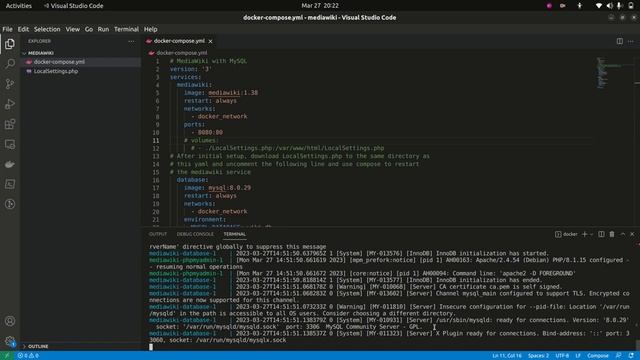Open editor more actions ellipsis
640x360 pixels.
pyautogui.click(x=631, y=41)
